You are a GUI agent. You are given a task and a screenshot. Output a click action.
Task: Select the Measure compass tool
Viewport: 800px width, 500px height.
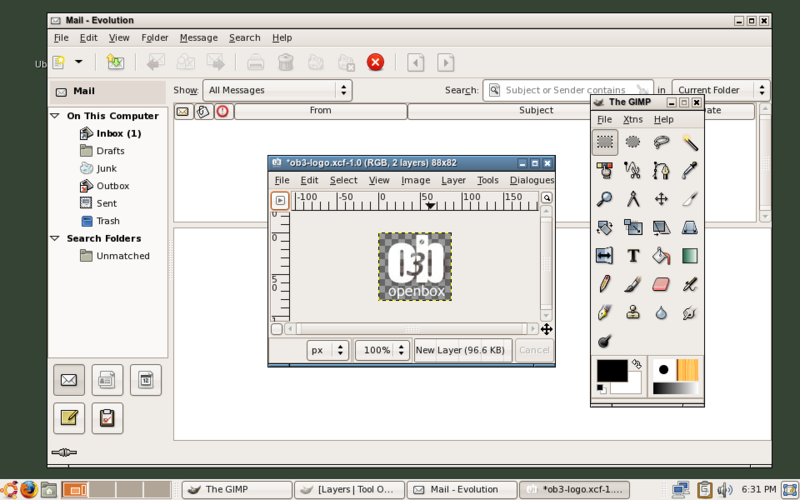(633, 198)
